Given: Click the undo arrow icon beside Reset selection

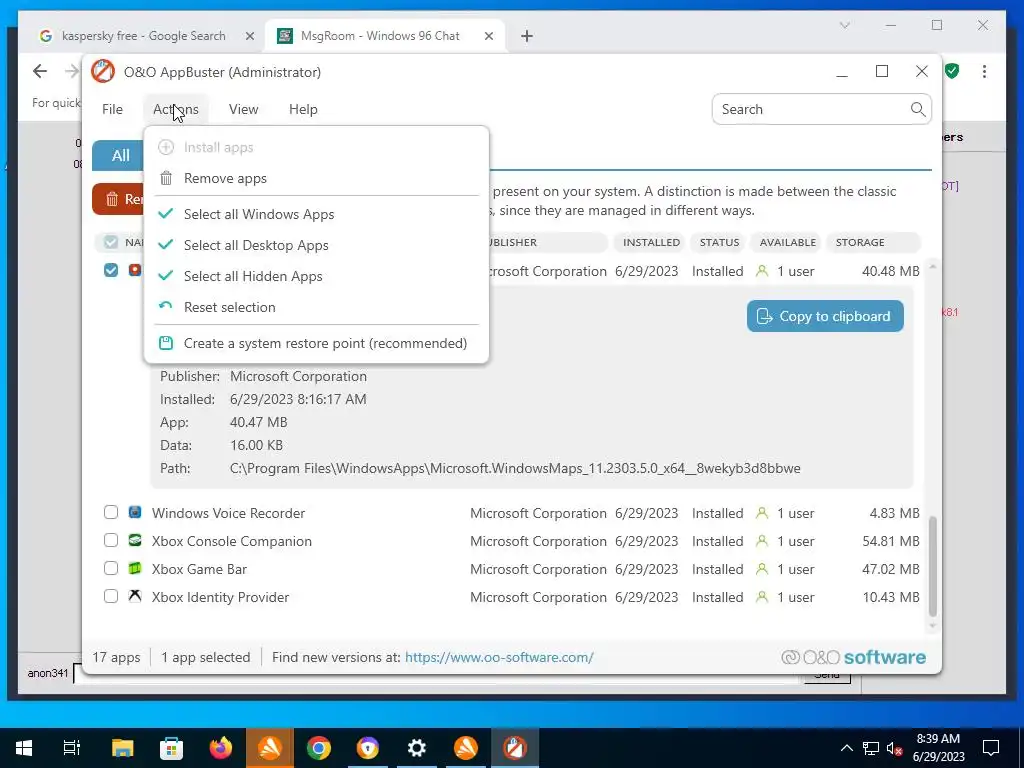Looking at the screenshot, I should pos(166,306).
